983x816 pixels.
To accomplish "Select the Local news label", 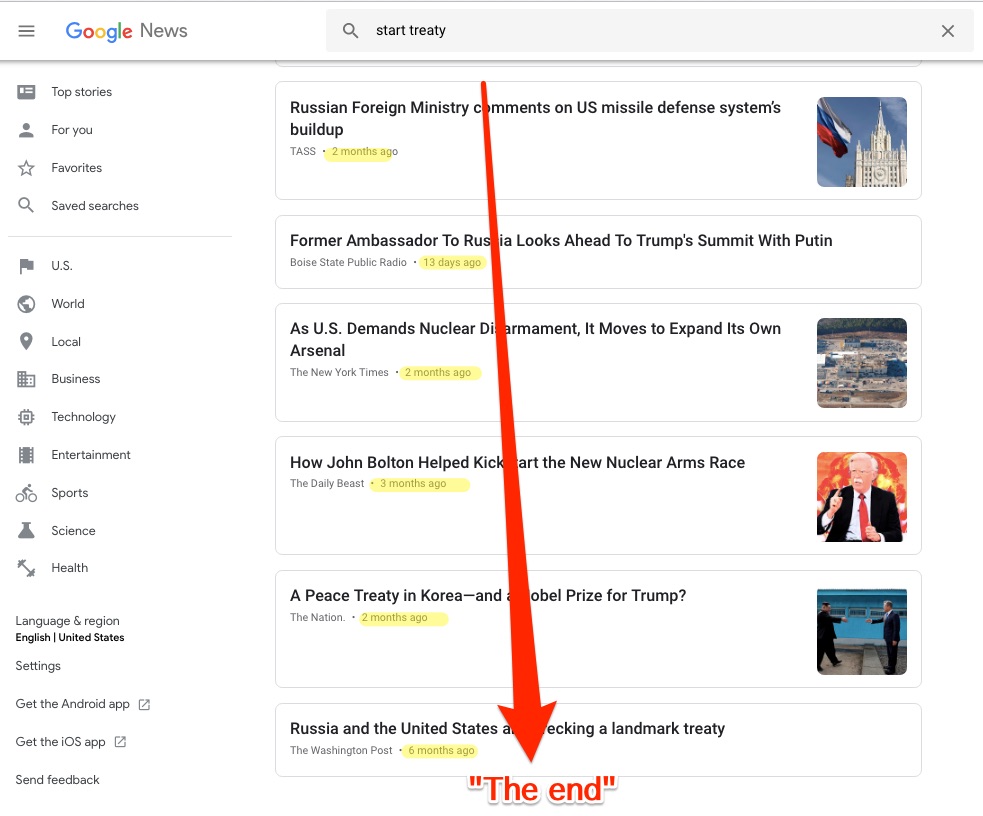I will pyautogui.click(x=66, y=342).
